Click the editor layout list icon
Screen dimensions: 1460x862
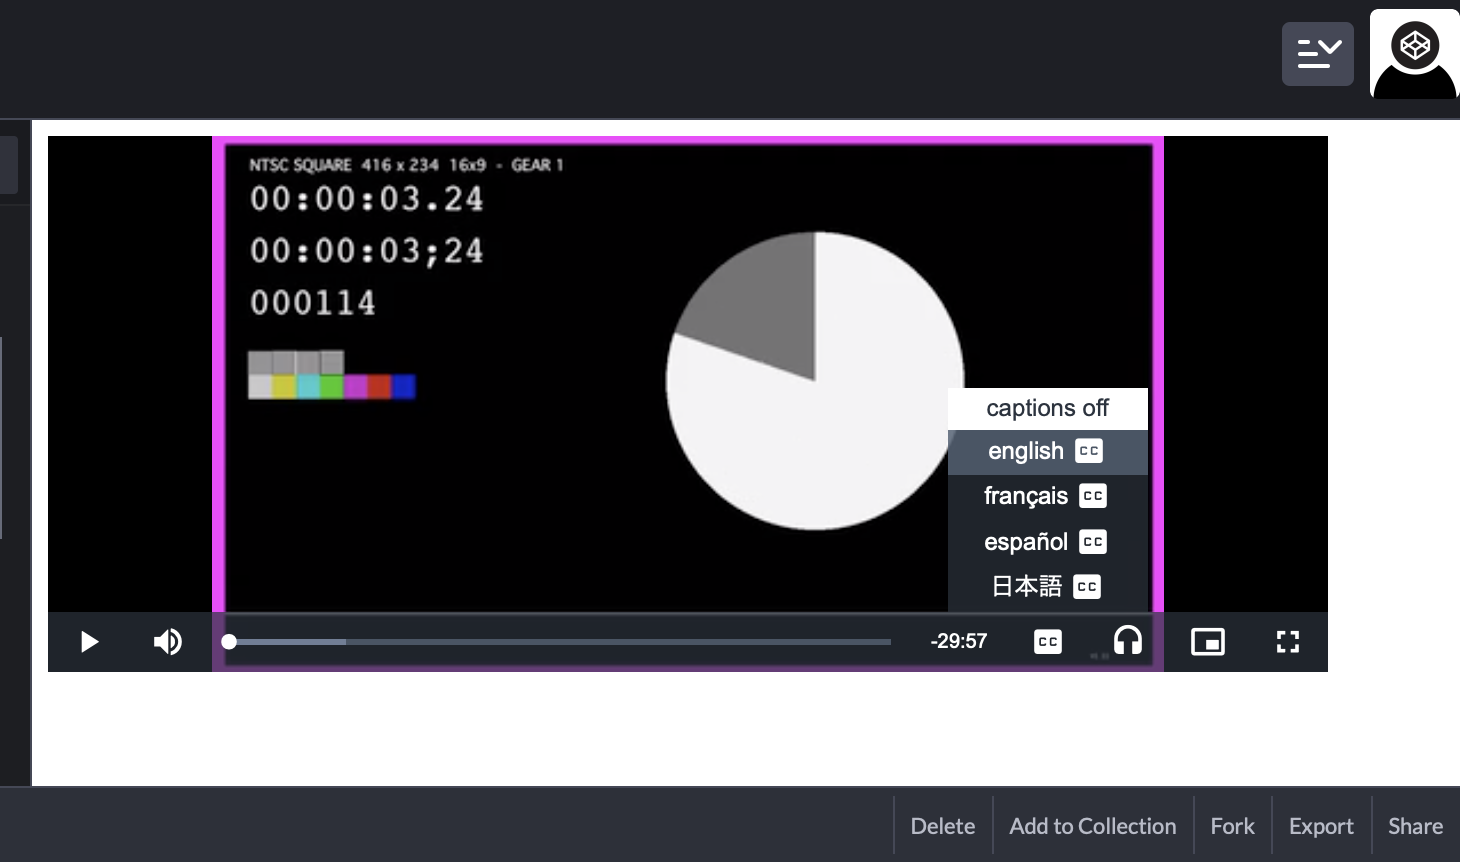click(1317, 54)
